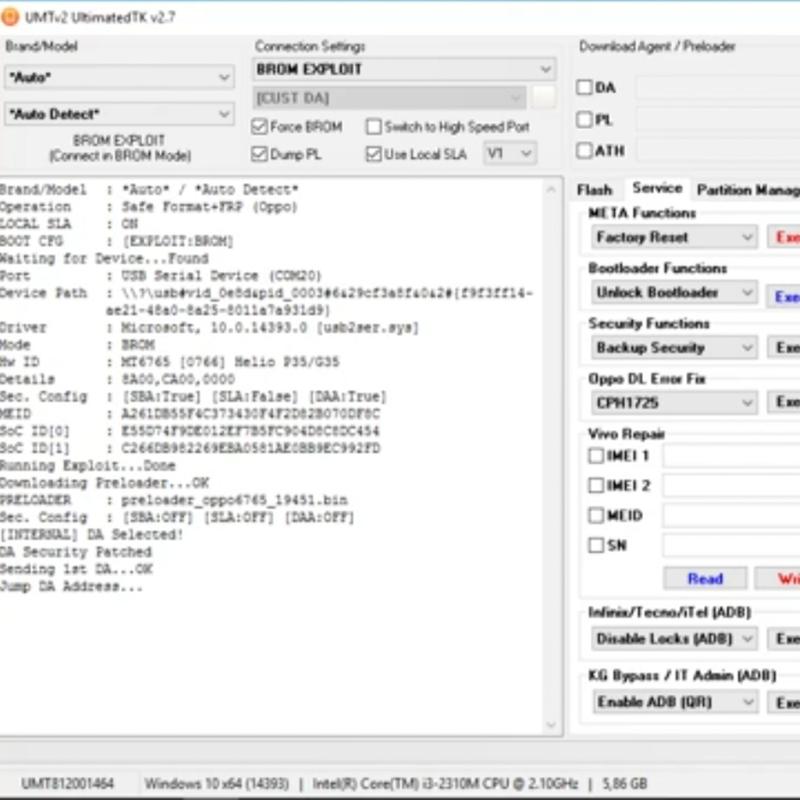Image resolution: width=800 pixels, height=800 pixels.
Task: Click the blue Read button
Action: (705, 578)
